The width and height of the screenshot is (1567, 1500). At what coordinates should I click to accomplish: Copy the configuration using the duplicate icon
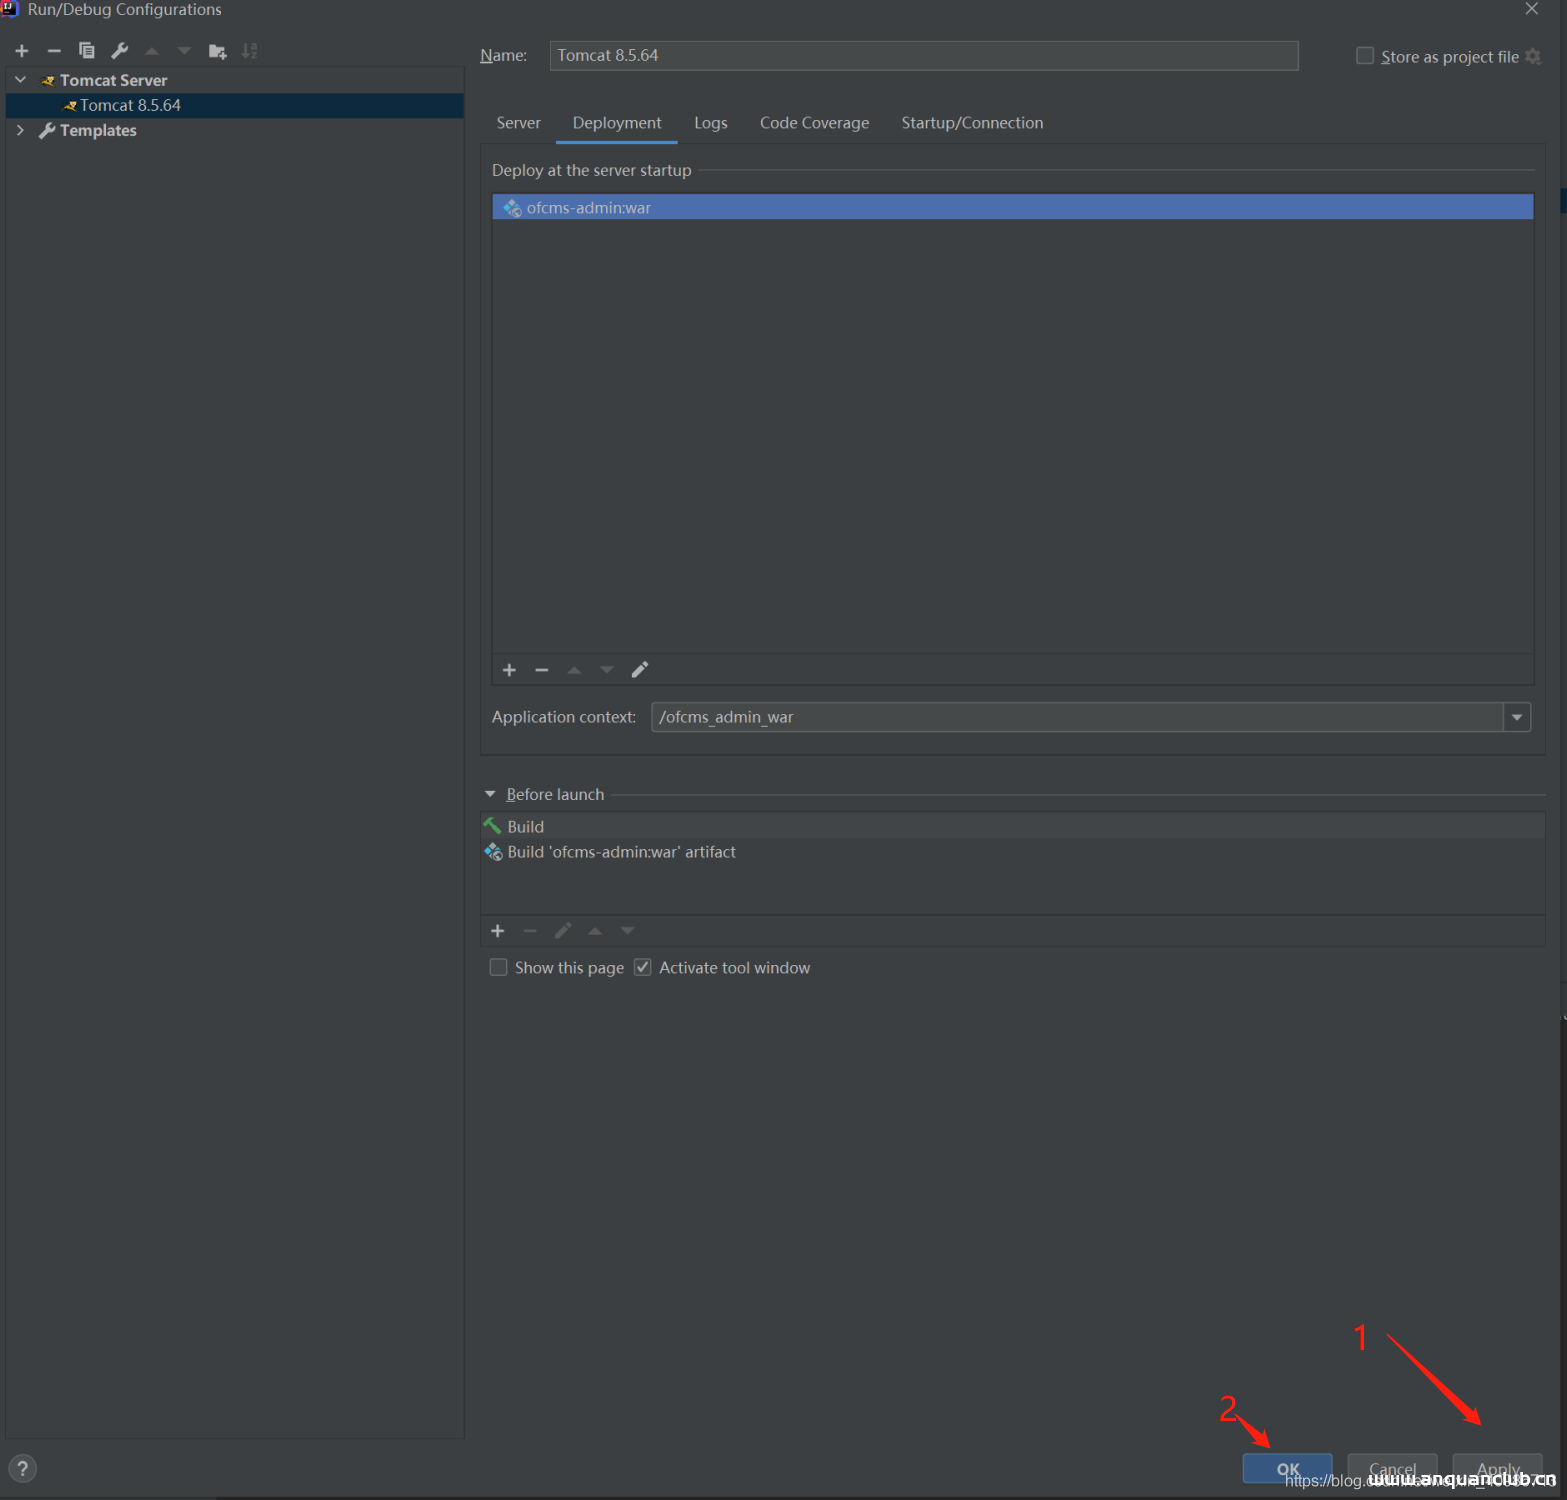point(87,51)
